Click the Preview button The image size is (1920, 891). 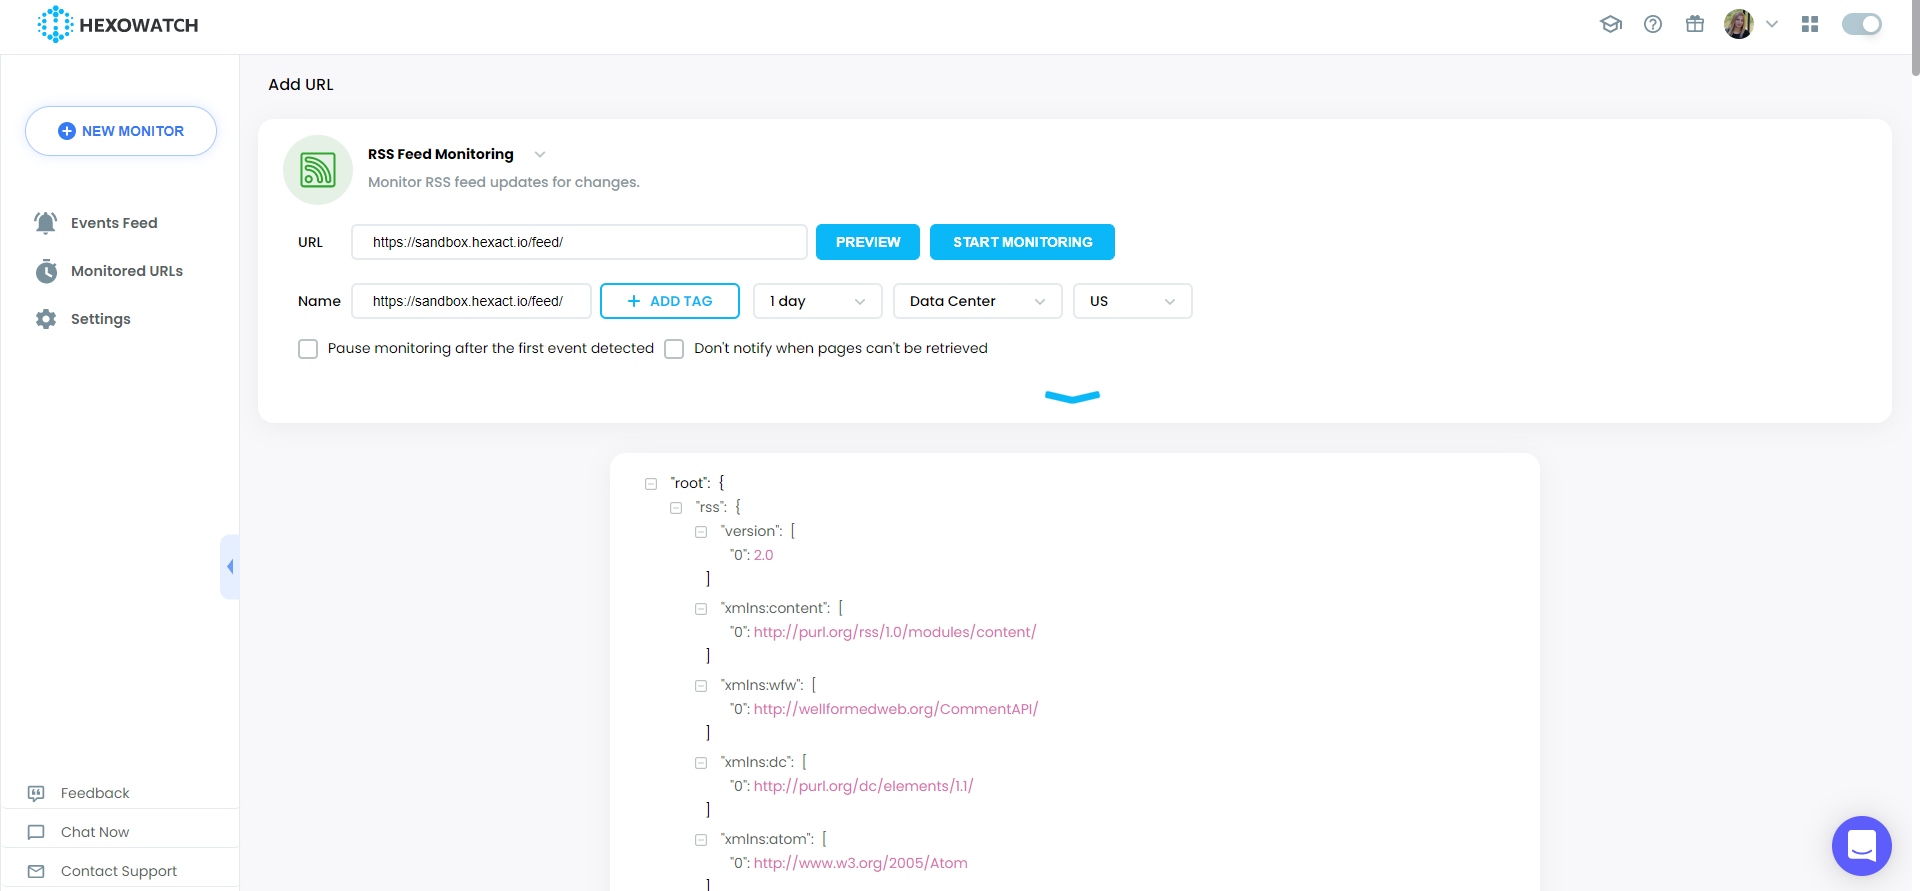click(867, 242)
